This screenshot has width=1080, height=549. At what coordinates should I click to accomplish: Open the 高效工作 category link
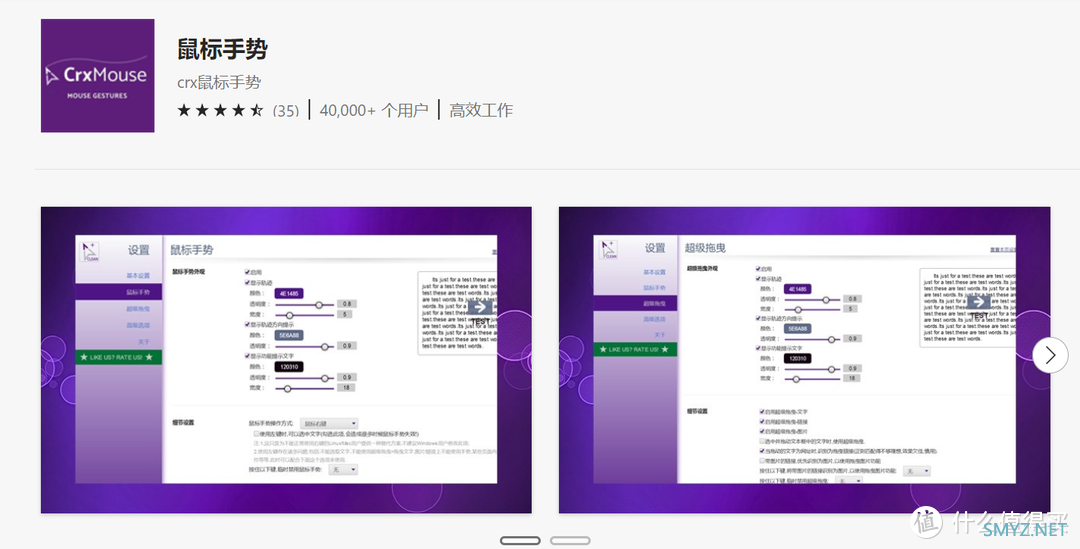tap(481, 110)
